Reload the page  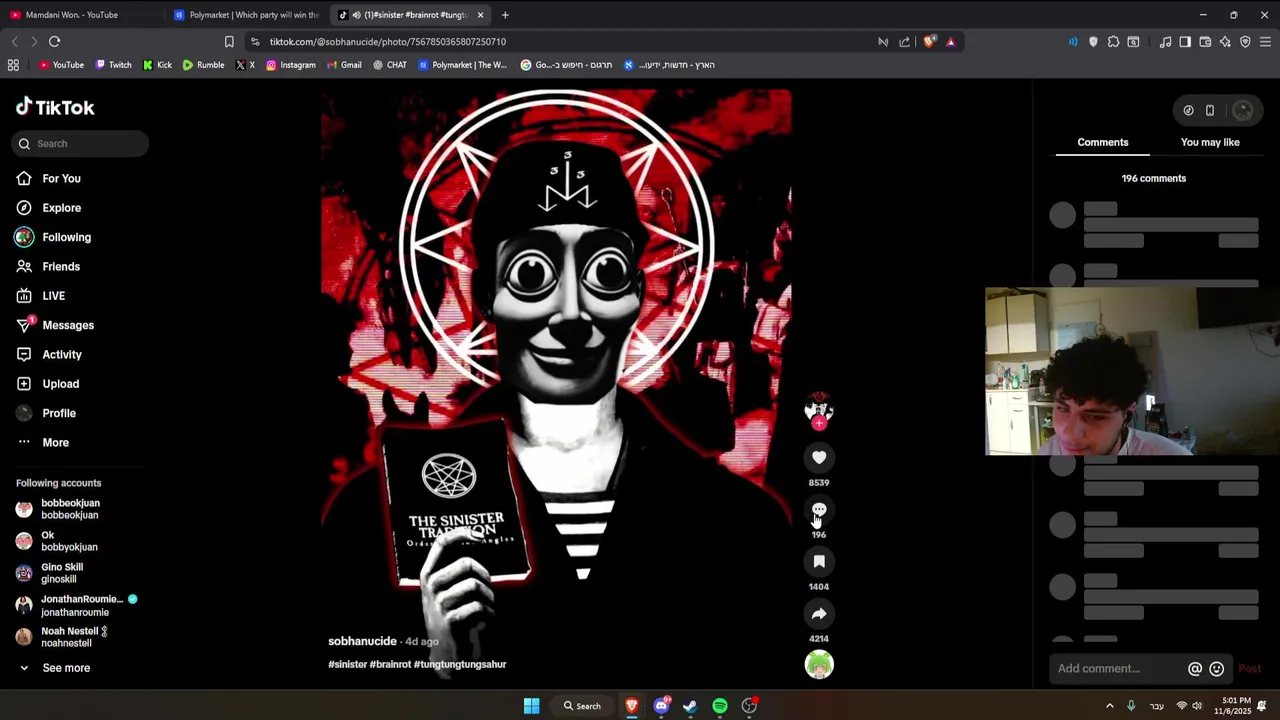point(54,42)
